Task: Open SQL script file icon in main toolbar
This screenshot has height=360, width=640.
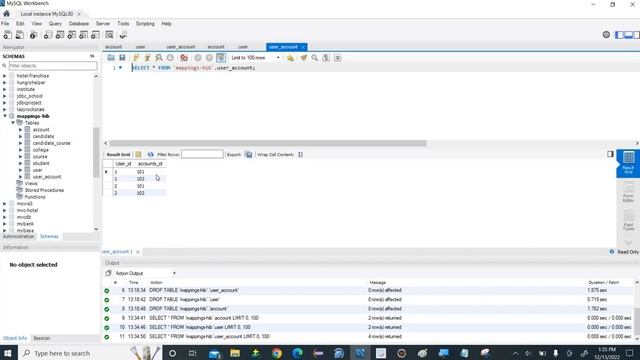Action: 19,35
